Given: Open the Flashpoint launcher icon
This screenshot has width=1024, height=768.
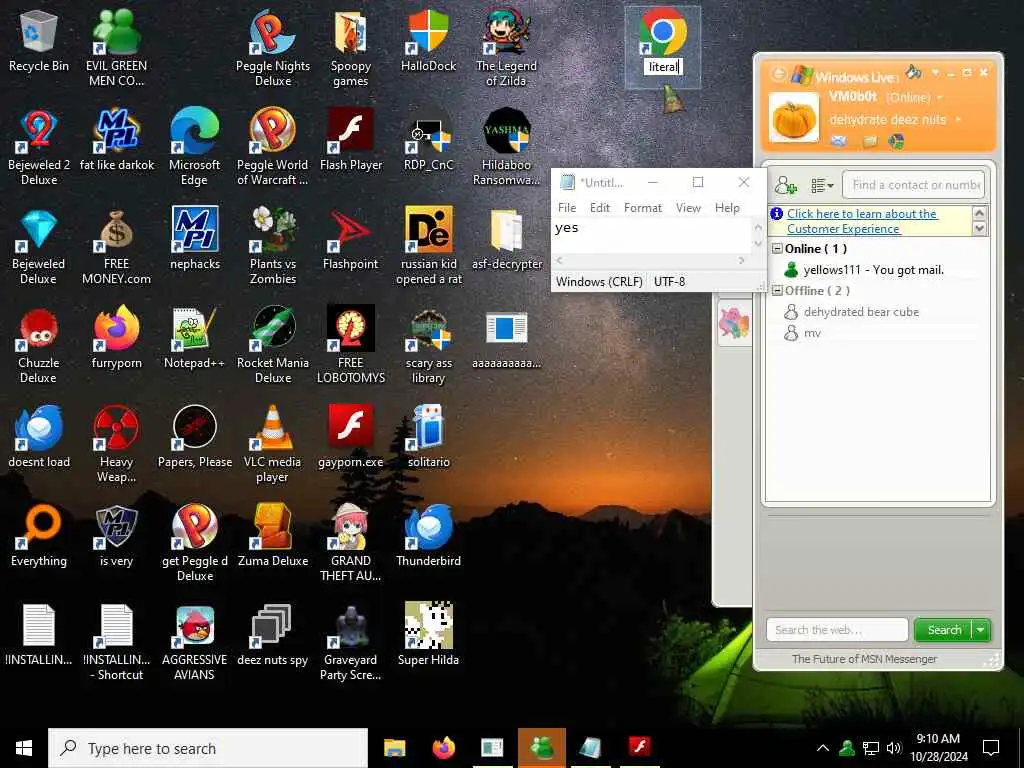Looking at the screenshot, I should [x=351, y=239].
